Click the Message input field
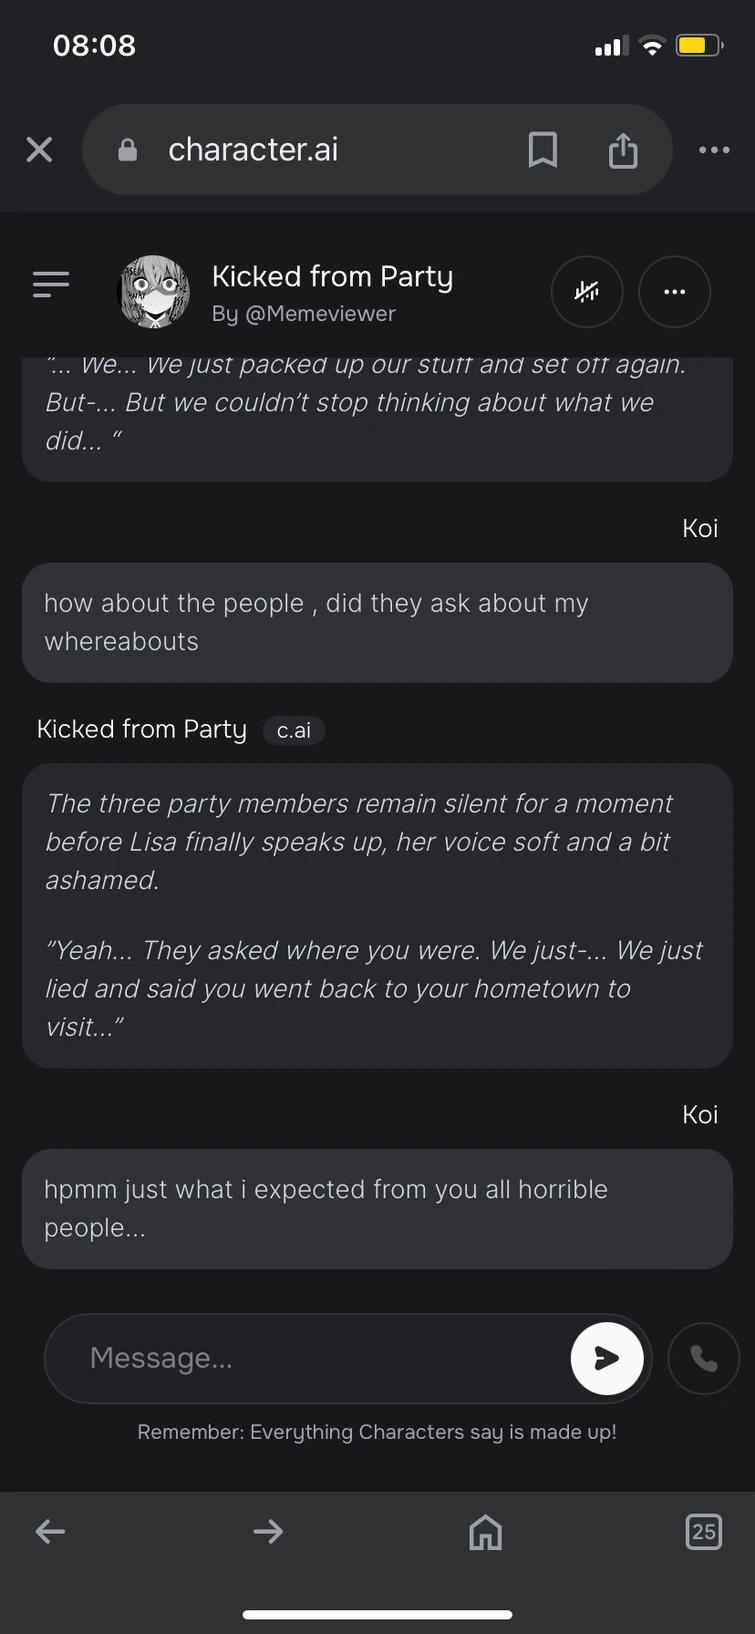Viewport: 755px width, 1634px height. click(310, 1358)
